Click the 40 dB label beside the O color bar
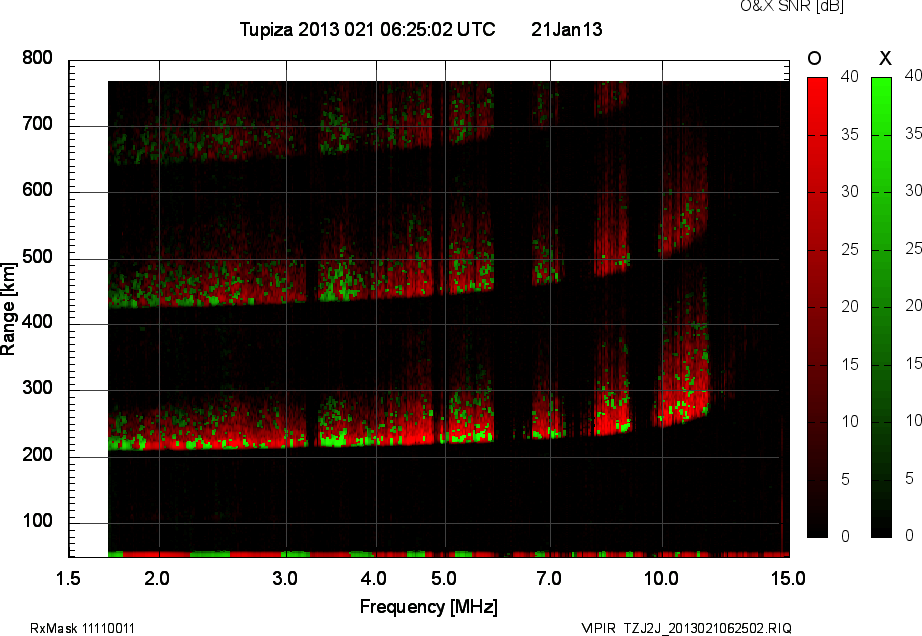The height and width of the screenshot is (636, 922). pyautogui.click(x=850, y=76)
